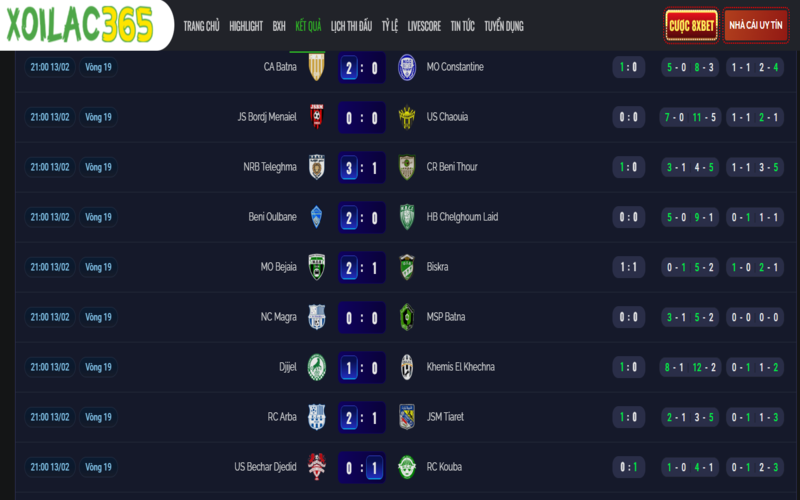The height and width of the screenshot is (500, 800).
Task: Click the JSM Tiaret team crest
Action: click(x=406, y=417)
